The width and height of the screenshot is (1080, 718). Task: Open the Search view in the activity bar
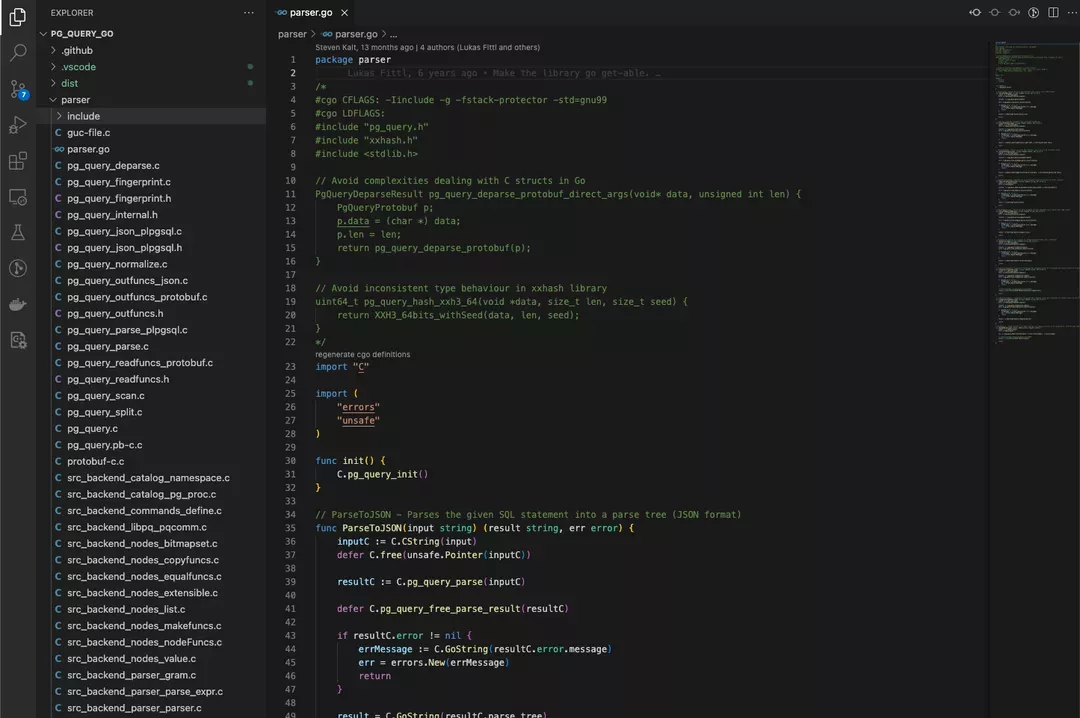tap(18, 53)
